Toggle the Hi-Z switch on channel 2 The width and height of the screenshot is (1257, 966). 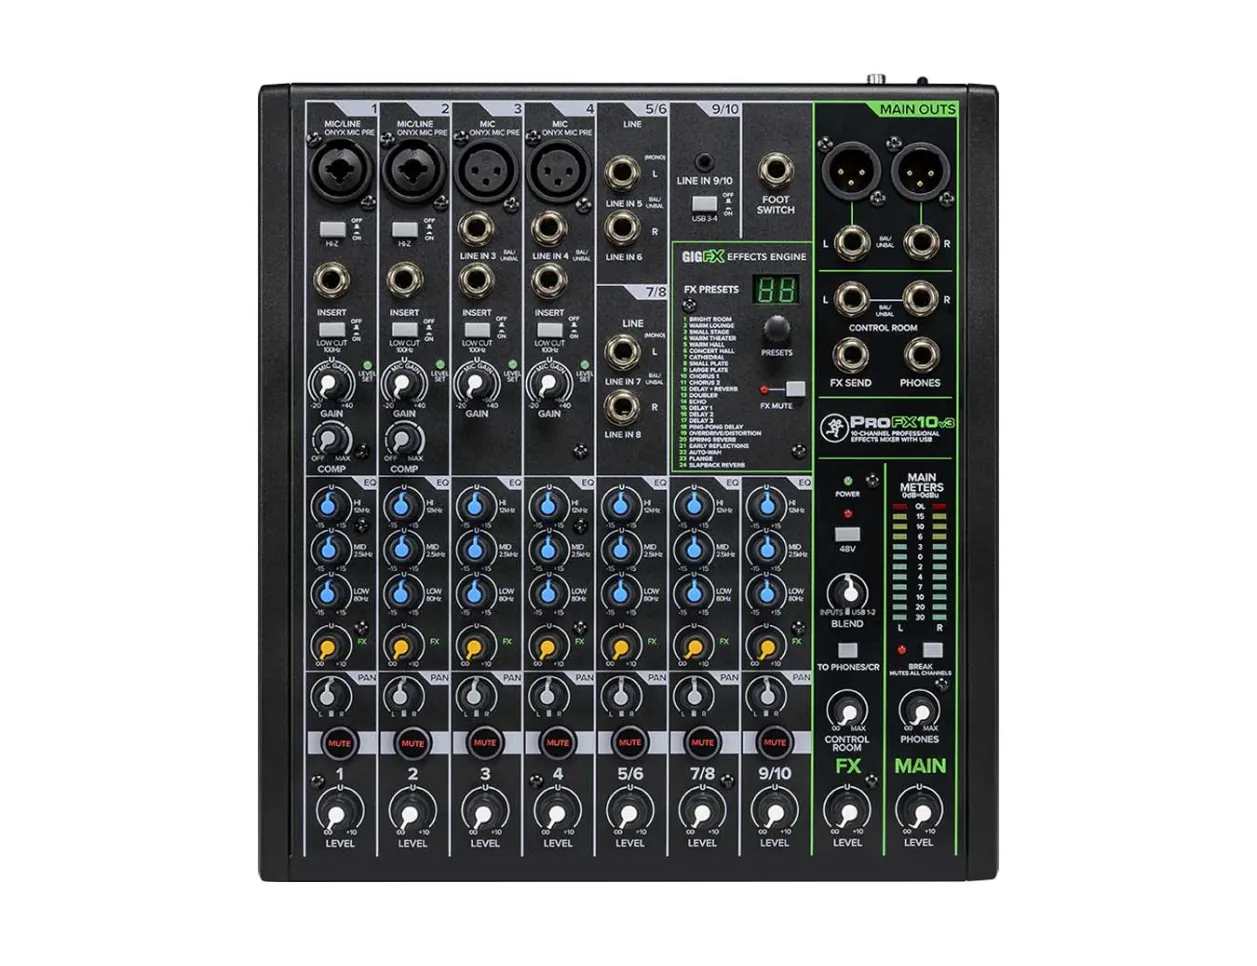tap(404, 229)
